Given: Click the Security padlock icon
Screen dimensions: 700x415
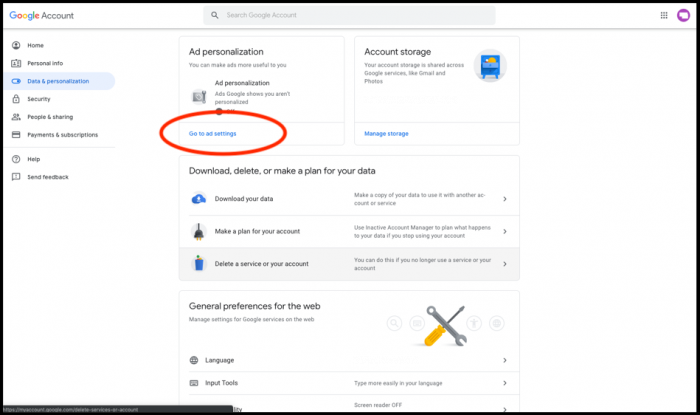Looking at the screenshot, I should click(16, 99).
